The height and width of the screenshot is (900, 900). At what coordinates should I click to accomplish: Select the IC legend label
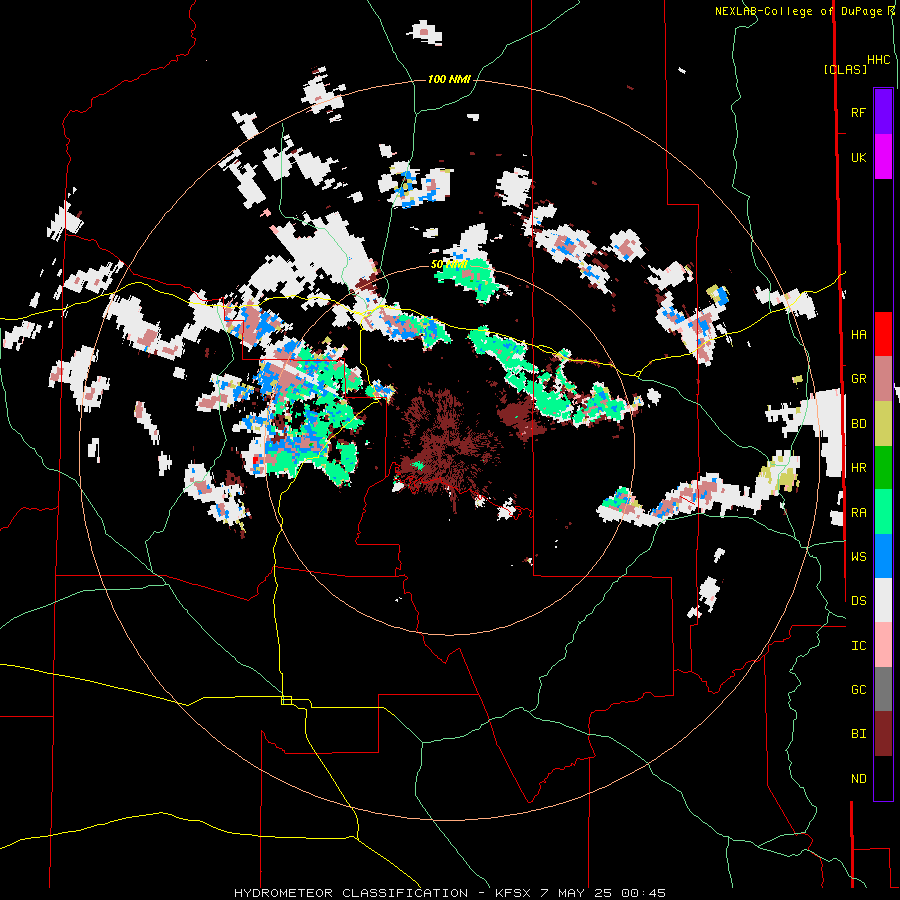pos(858,646)
